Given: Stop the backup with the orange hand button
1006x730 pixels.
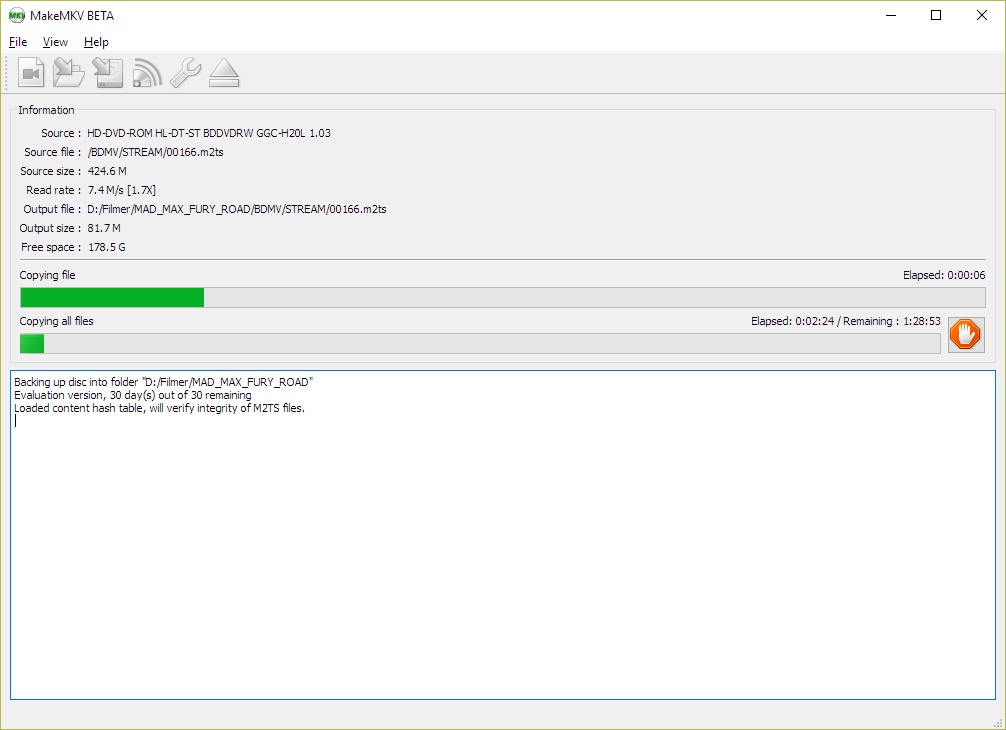Looking at the screenshot, I should 966,335.
